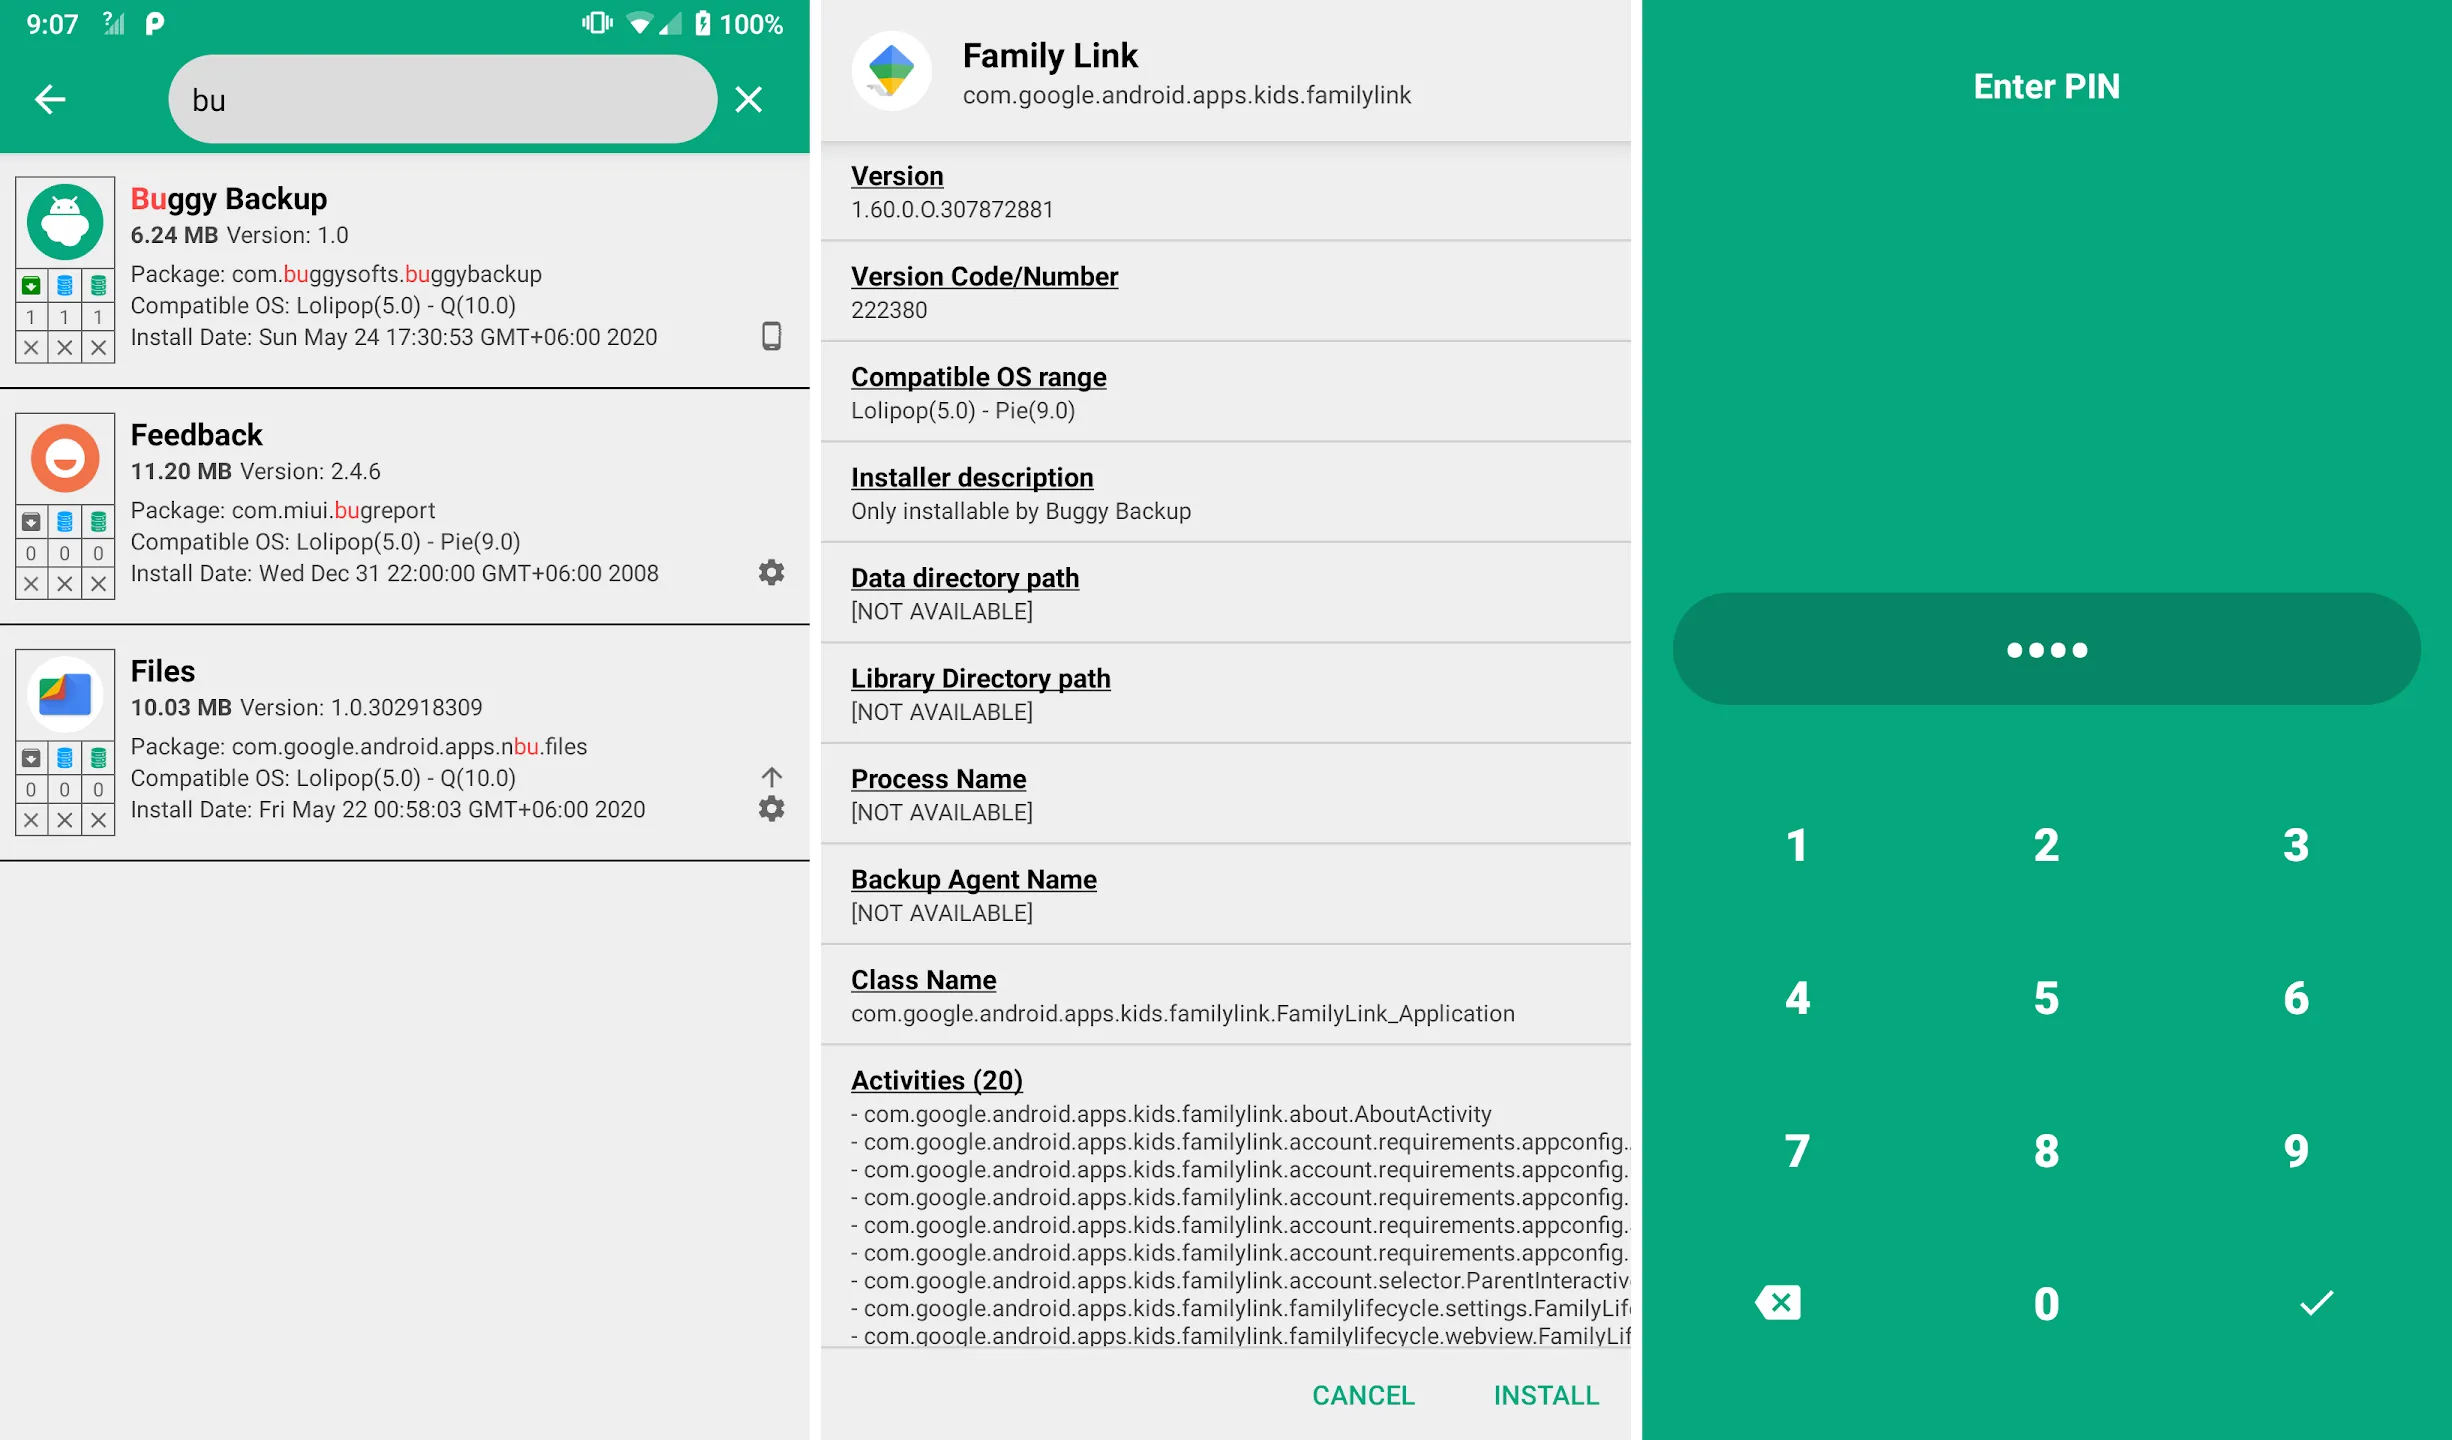Tap the vibrate mode icon in status bar

coord(598,23)
